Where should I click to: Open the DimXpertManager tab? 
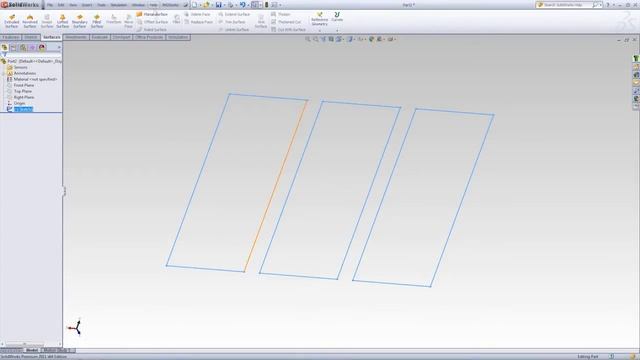point(32,47)
